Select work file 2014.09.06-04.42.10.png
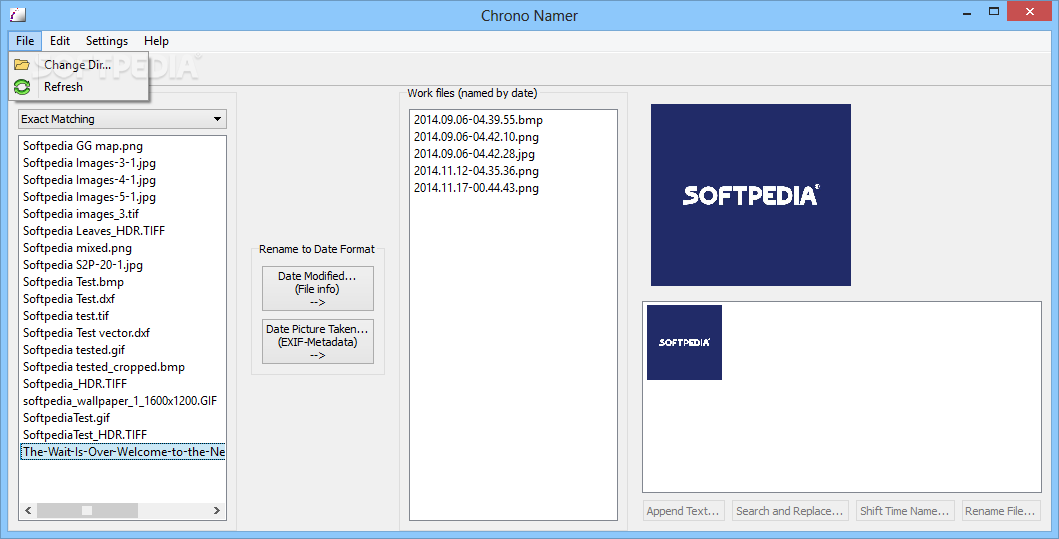Viewport: 1059px width, 539px height. (x=476, y=136)
